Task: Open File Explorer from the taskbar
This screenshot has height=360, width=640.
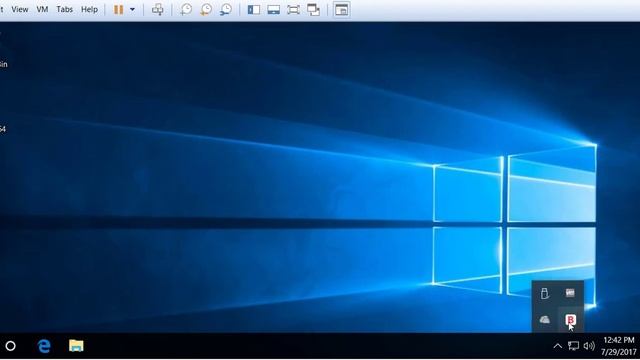Action: [76, 346]
